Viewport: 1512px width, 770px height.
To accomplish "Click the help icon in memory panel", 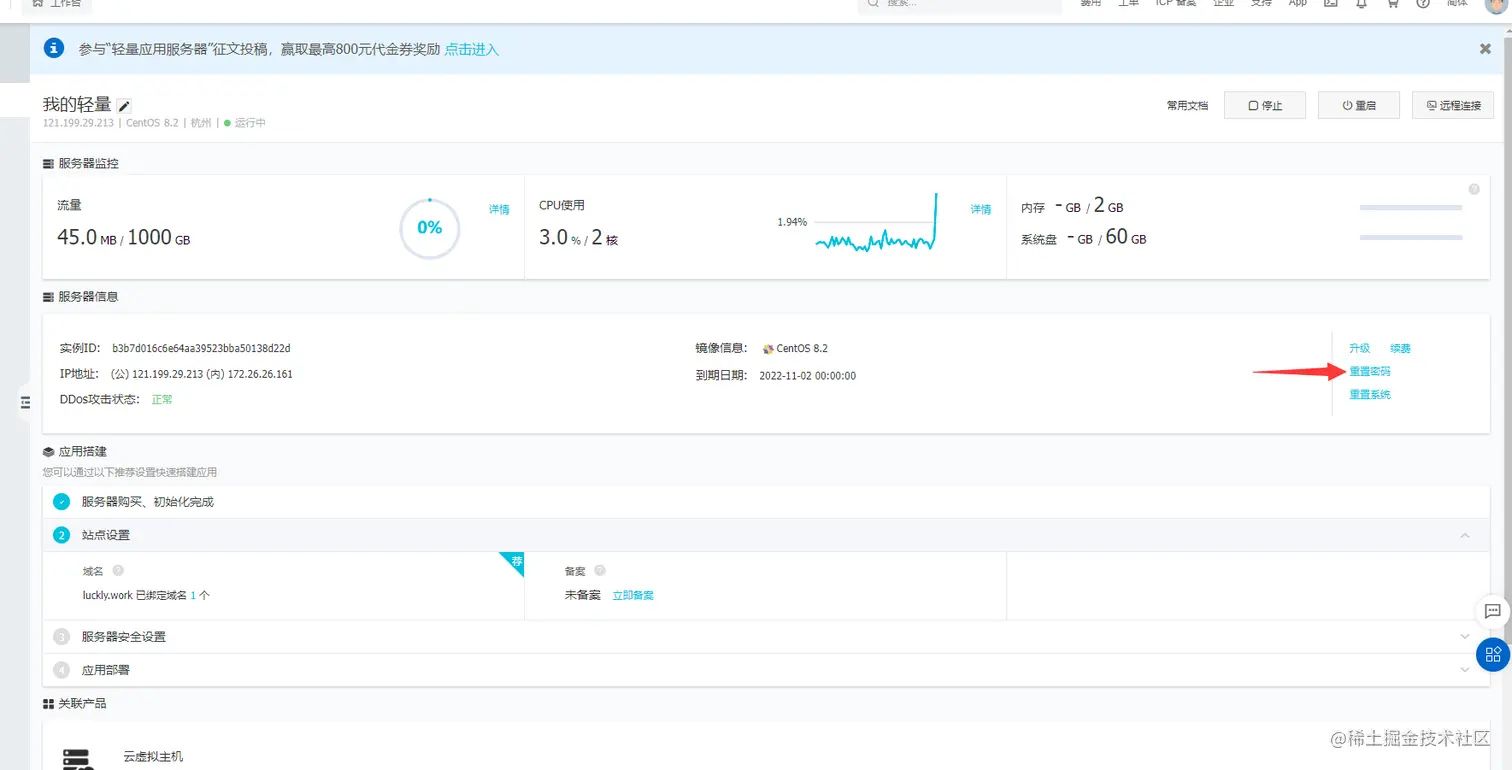I will click(x=1473, y=189).
